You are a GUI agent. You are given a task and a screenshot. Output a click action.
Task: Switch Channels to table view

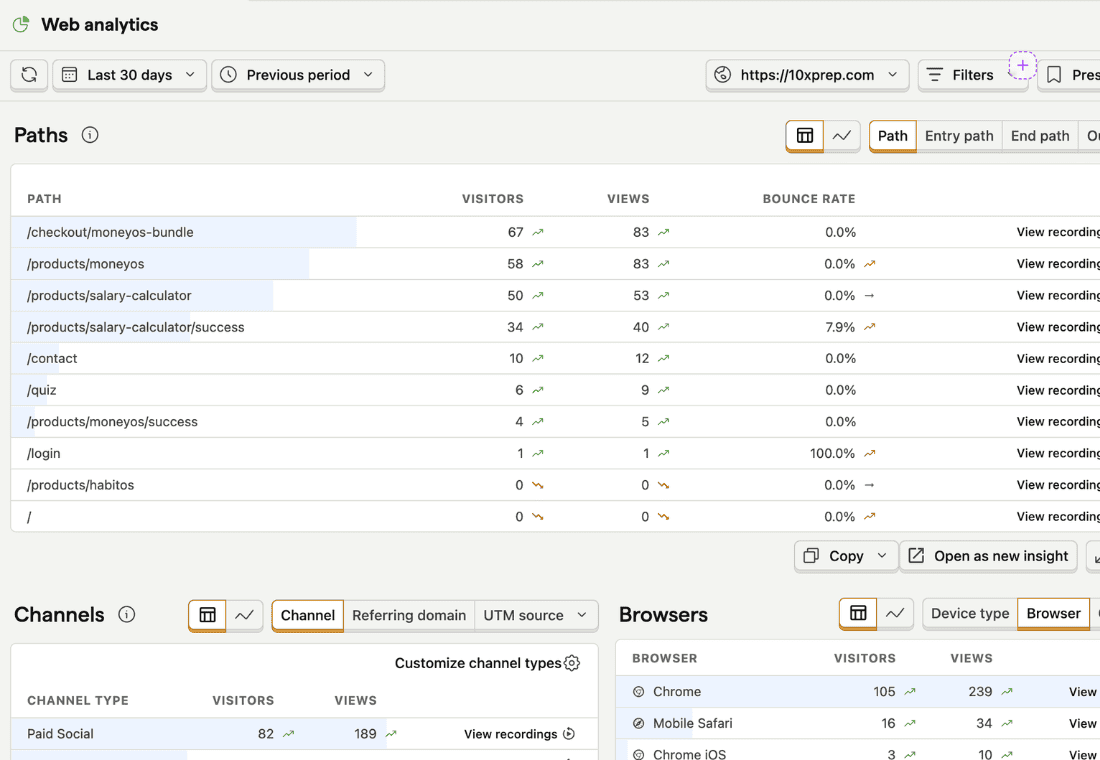(207, 615)
